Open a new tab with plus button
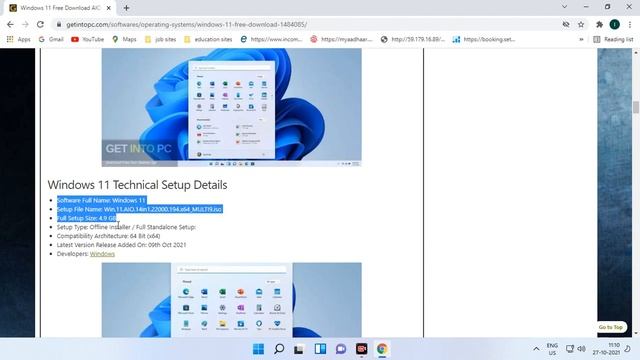Screen dimensions: 640x360 [x=127, y=8]
